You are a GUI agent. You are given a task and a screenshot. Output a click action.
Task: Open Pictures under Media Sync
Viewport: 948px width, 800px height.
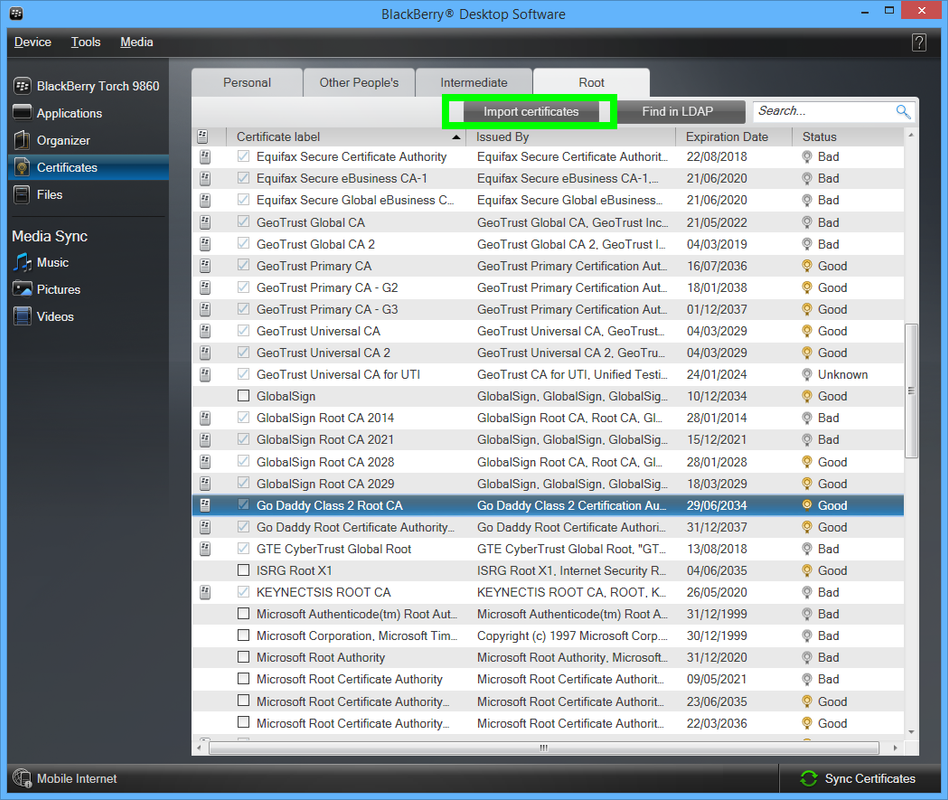(47, 290)
